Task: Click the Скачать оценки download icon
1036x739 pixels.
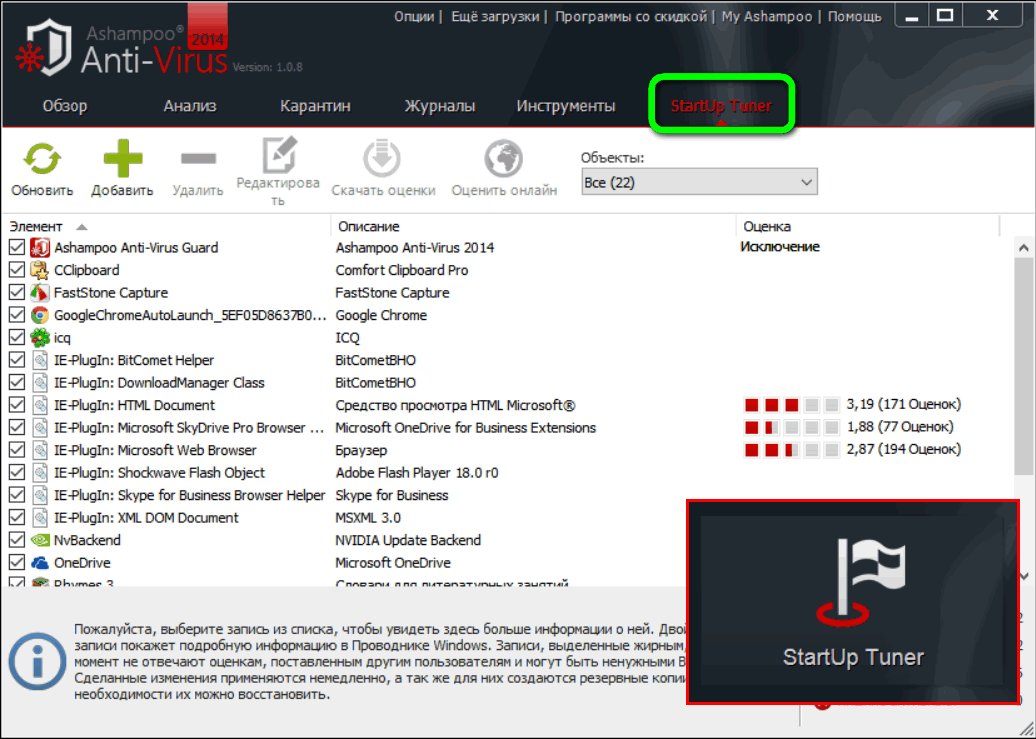Action: tap(382, 159)
